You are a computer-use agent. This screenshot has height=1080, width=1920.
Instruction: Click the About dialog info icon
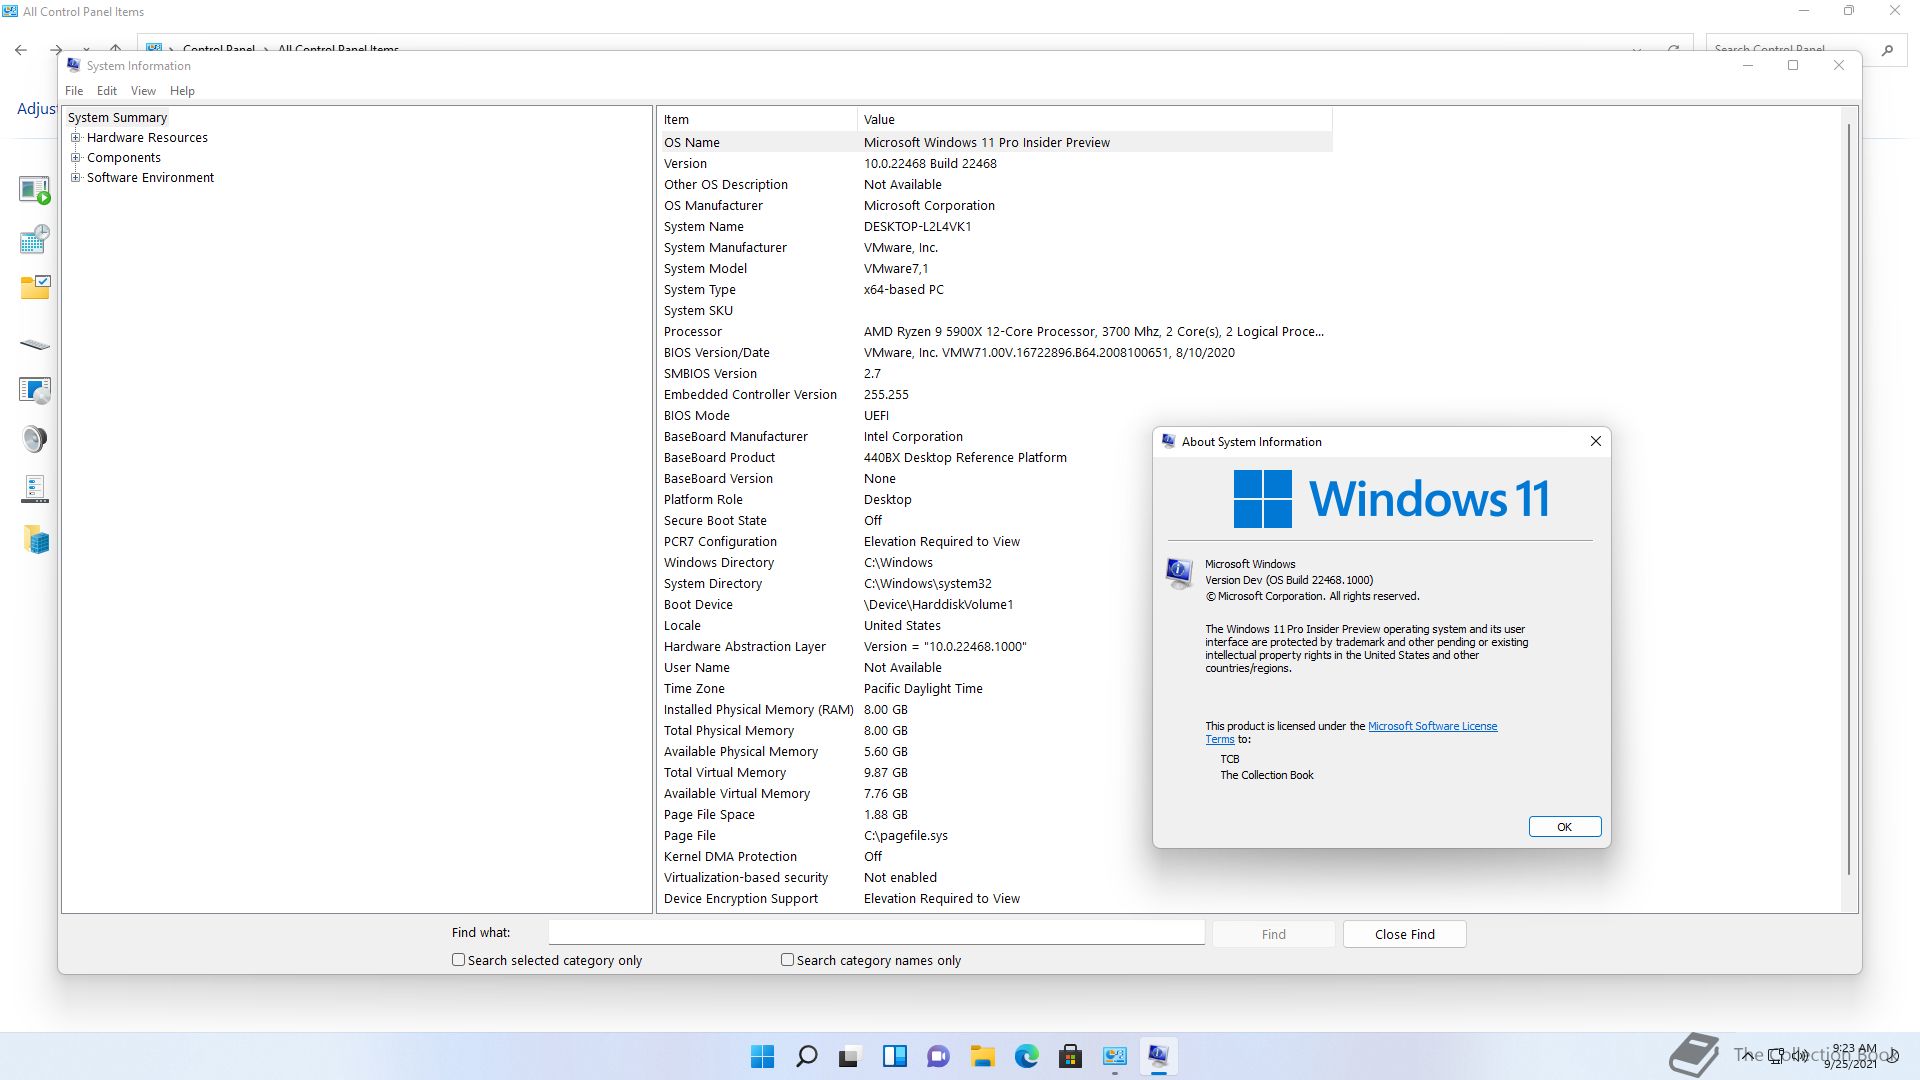[1179, 572]
